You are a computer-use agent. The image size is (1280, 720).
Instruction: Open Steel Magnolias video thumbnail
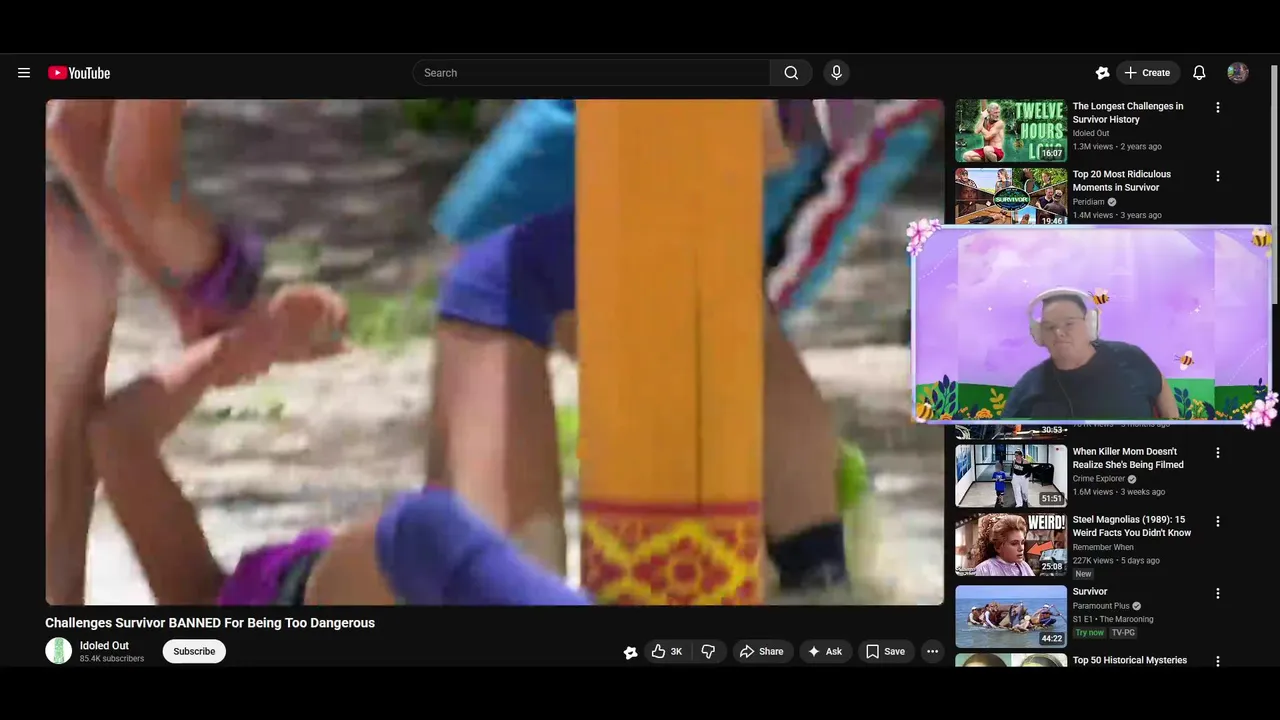tap(1011, 545)
